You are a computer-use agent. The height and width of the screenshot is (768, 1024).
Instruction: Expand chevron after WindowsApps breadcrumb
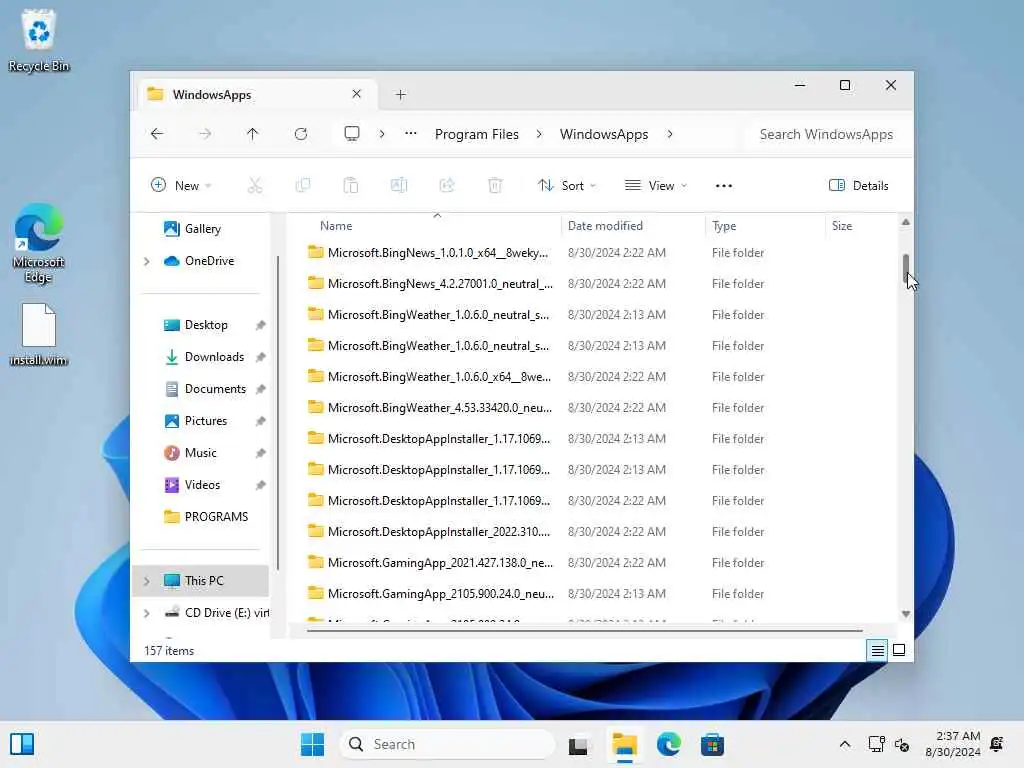(670, 134)
